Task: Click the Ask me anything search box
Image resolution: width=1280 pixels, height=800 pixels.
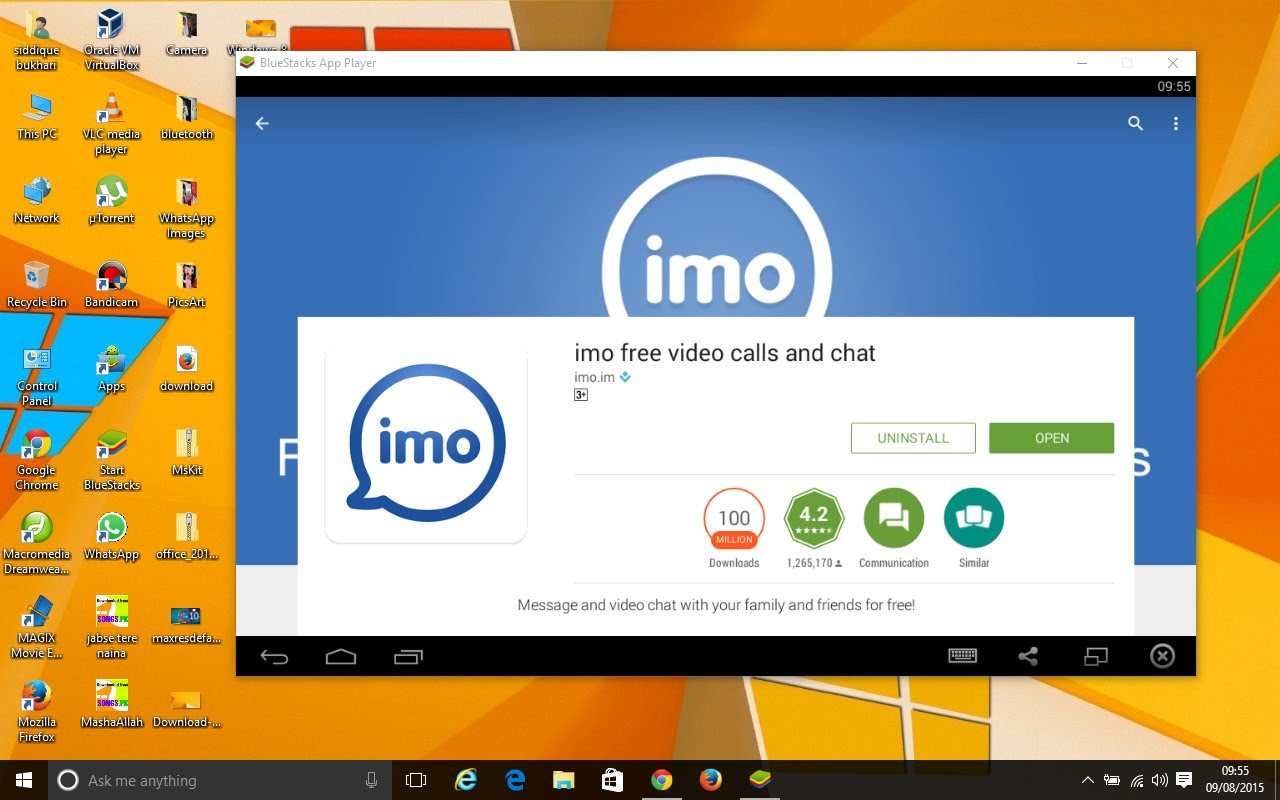Action: [220, 780]
